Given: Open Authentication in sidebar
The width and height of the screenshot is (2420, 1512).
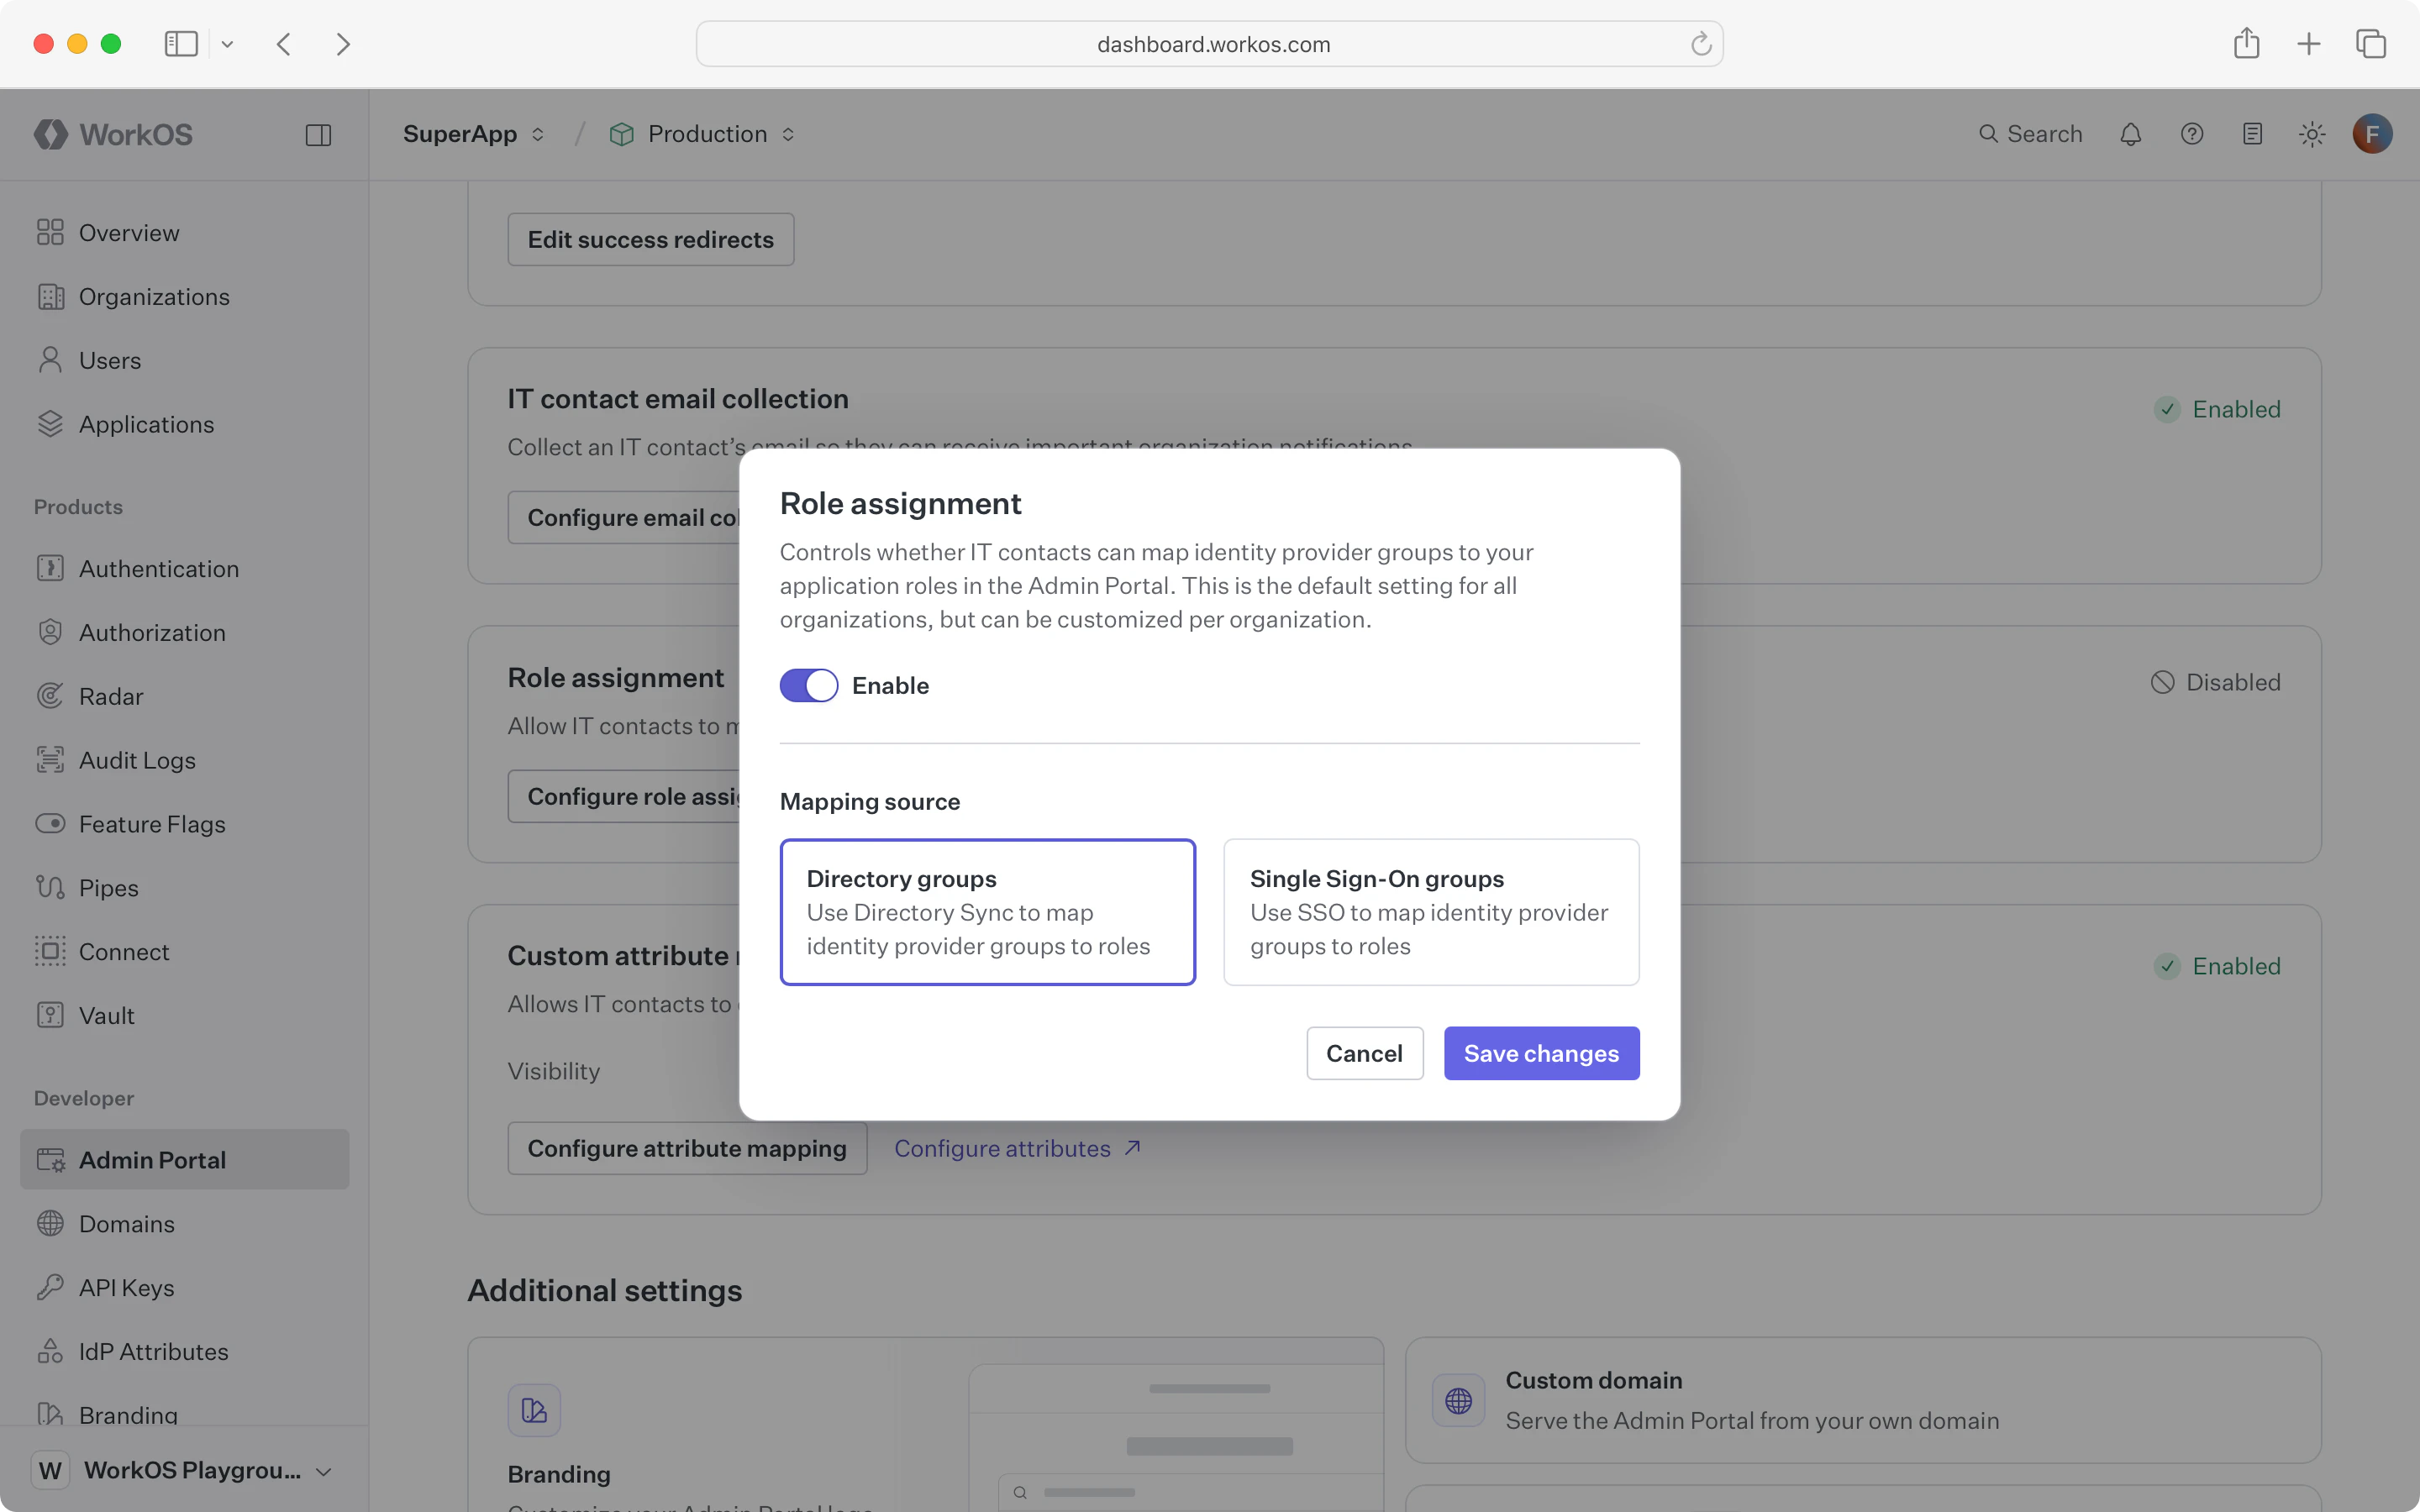Looking at the screenshot, I should pos(185,568).
